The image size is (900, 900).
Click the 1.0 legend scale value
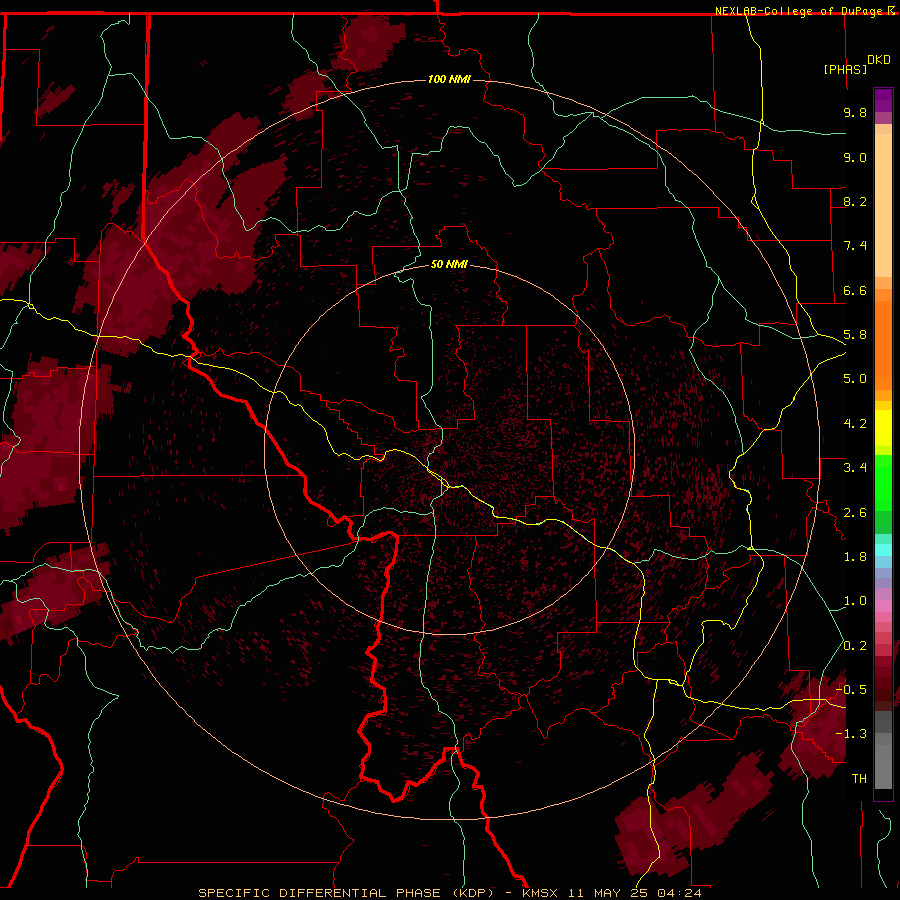pyautogui.click(x=855, y=601)
